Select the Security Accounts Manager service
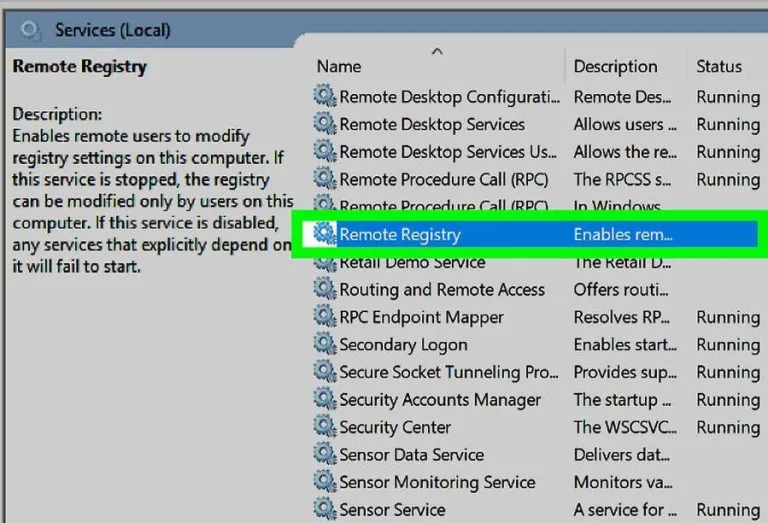 (440, 400)
